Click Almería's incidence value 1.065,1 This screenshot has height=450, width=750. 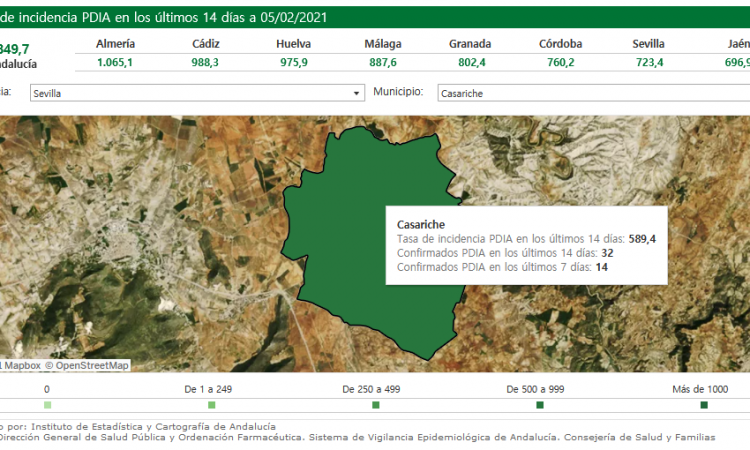(115, 62)
